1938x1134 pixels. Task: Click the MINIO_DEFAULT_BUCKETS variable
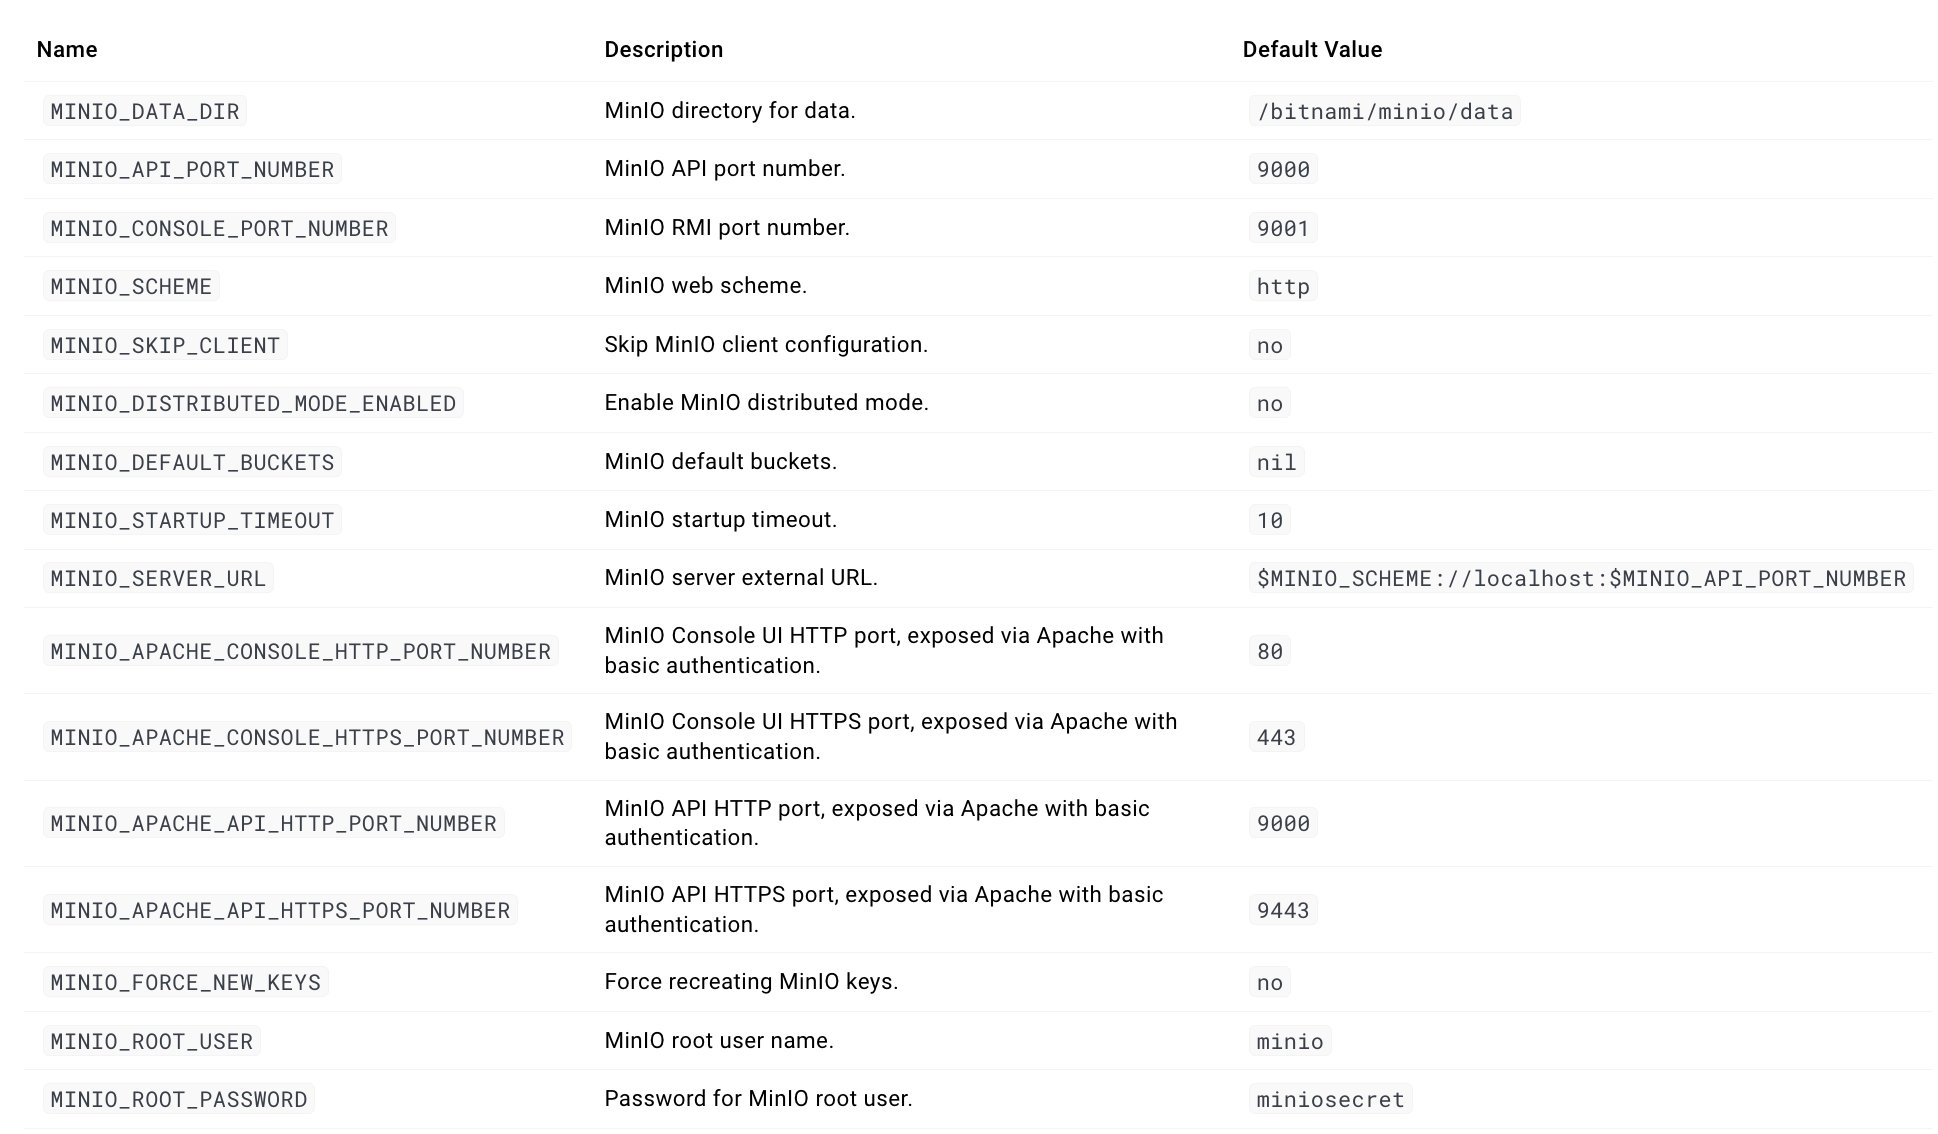[192, 462]
